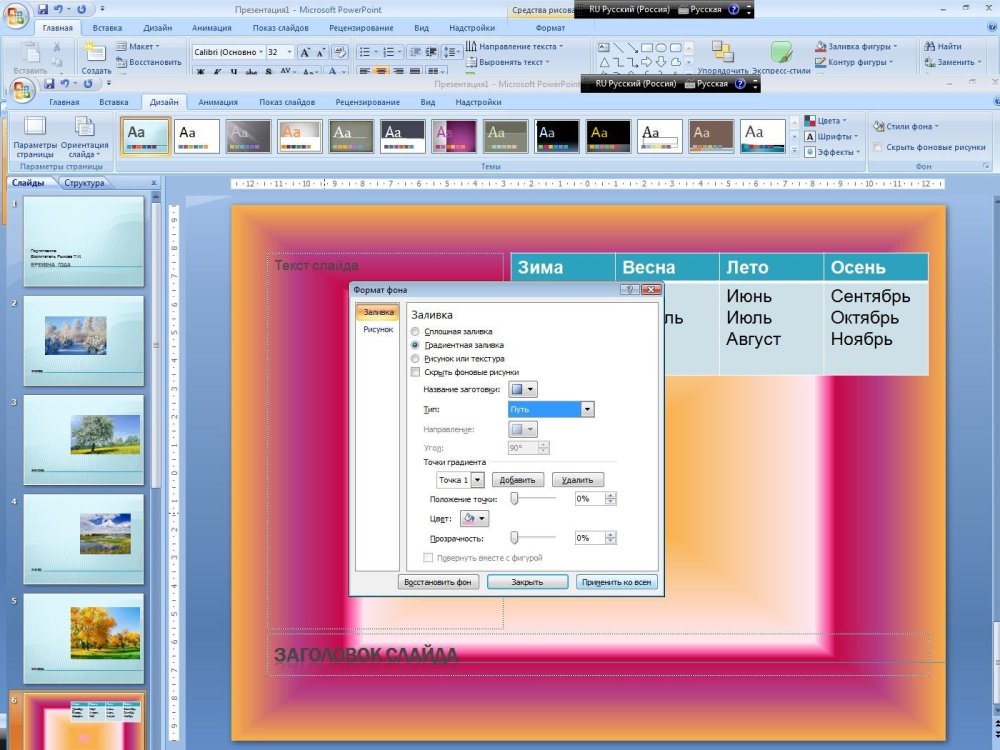Viewport: 1000px width, 750px height.
Task: Open Название заготовки preset gradient picker
Action: click(x=522, y=389)
